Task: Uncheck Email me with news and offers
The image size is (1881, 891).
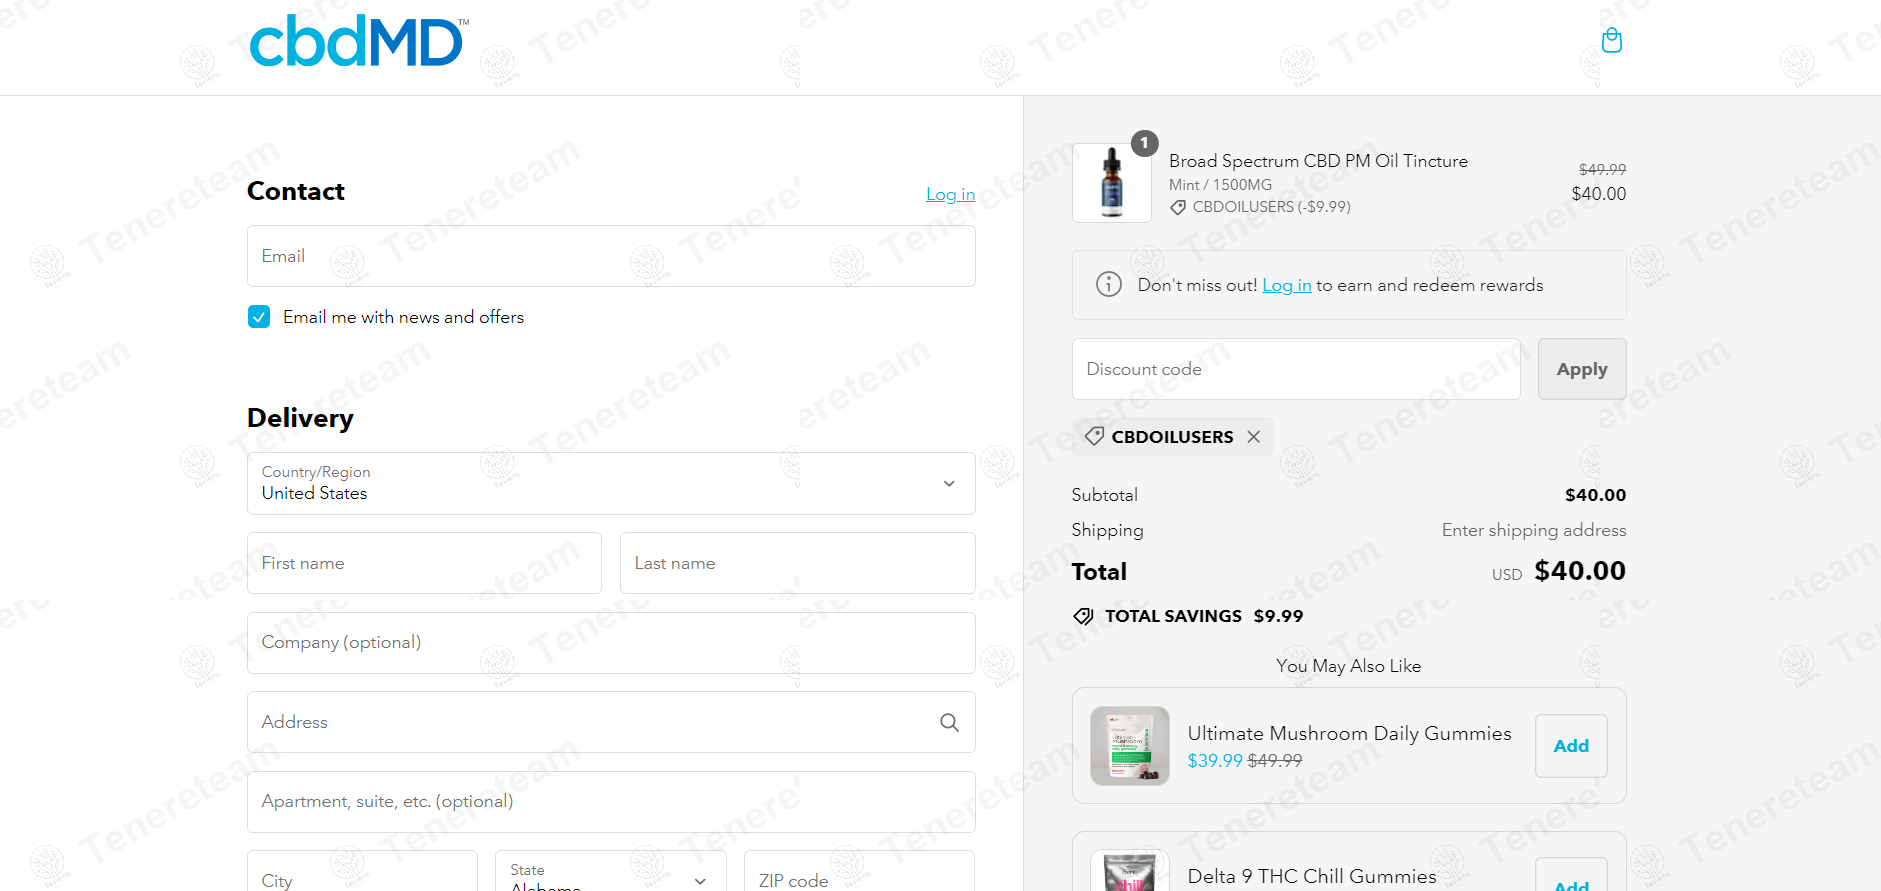Action: coord(259,317)
